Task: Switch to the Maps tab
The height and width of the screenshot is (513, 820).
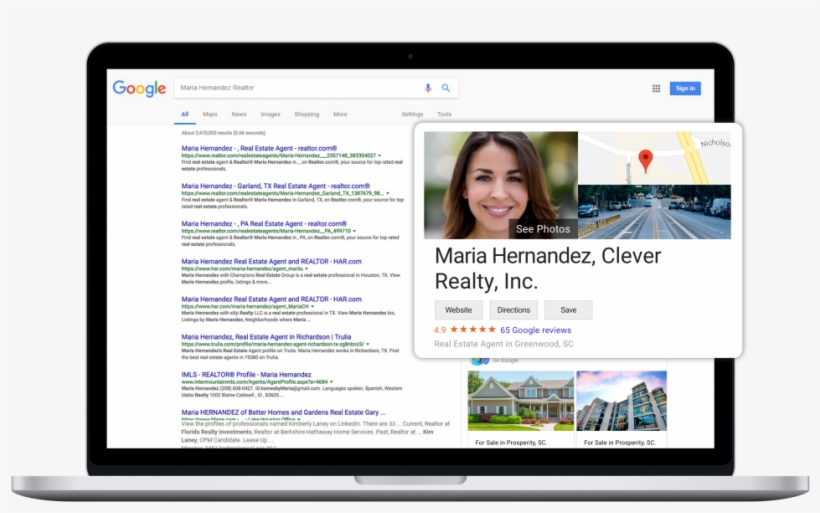Action: coord(210,114)
